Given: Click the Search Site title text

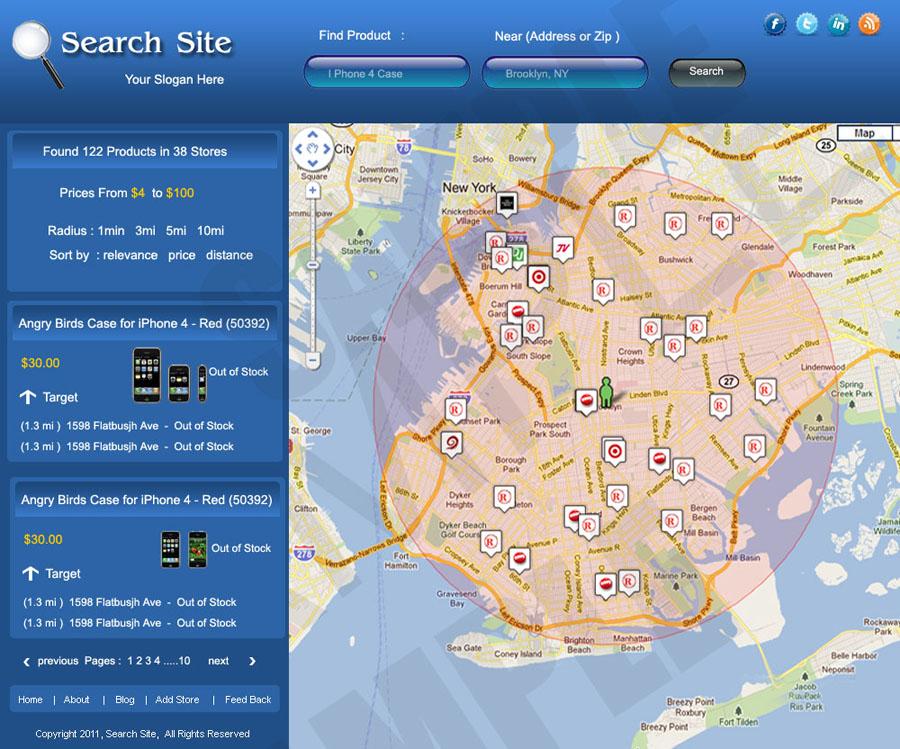Looking at the screenshot, I should pyautogui.click(x=146, y=42).
